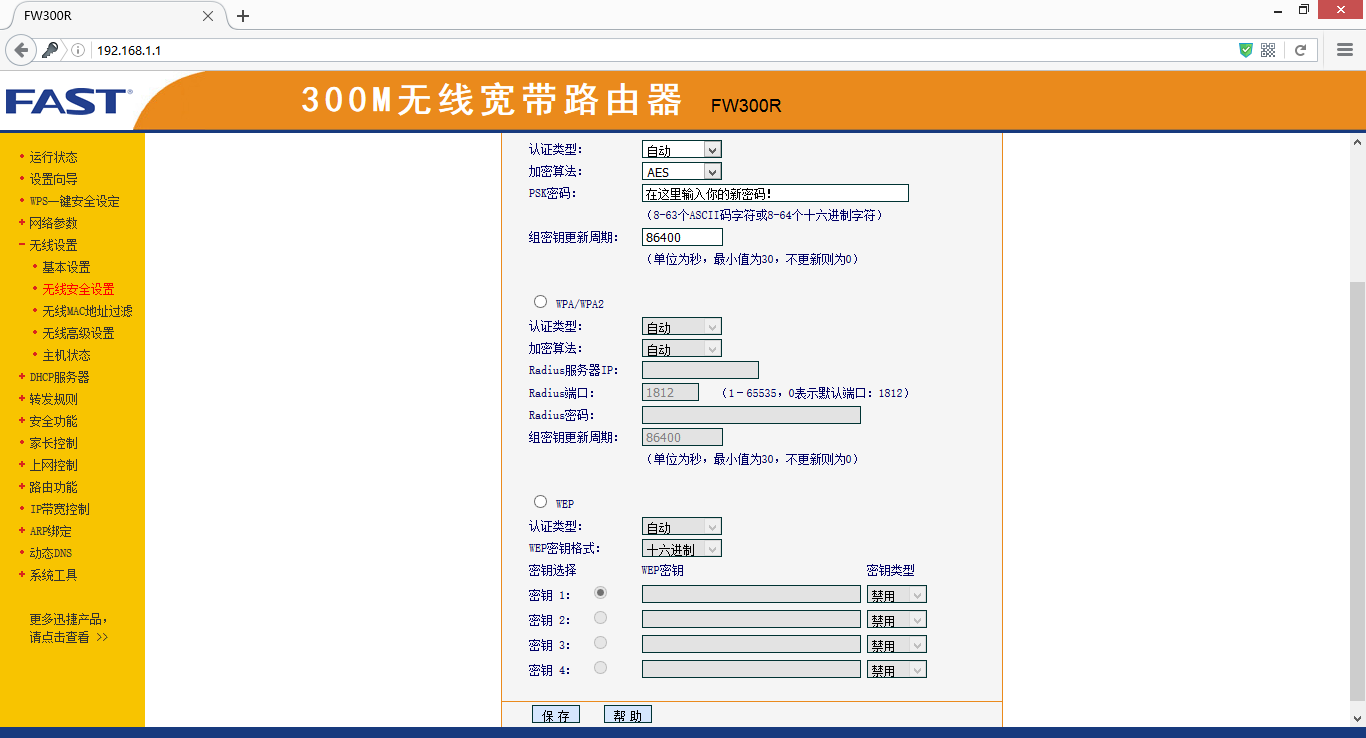Click the 帮助 help button
The height and width of the screenshot is (738, 1366).
(x=628, y=715)
